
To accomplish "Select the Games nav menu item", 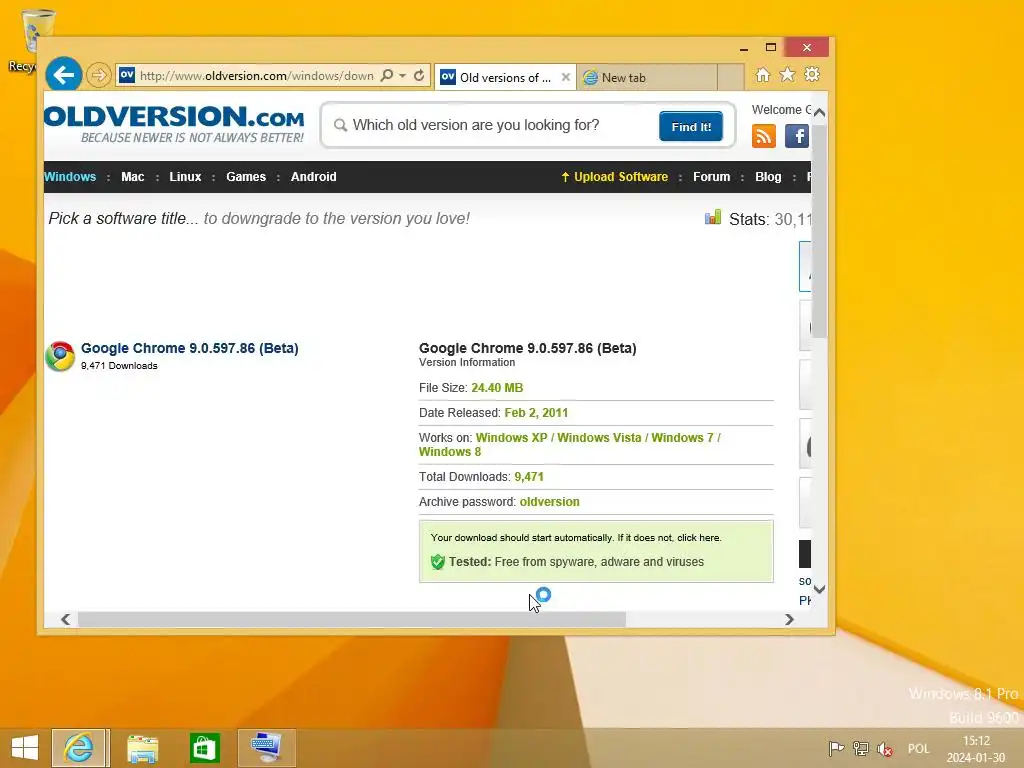I will pyautogui.click(x=246, y=177).
